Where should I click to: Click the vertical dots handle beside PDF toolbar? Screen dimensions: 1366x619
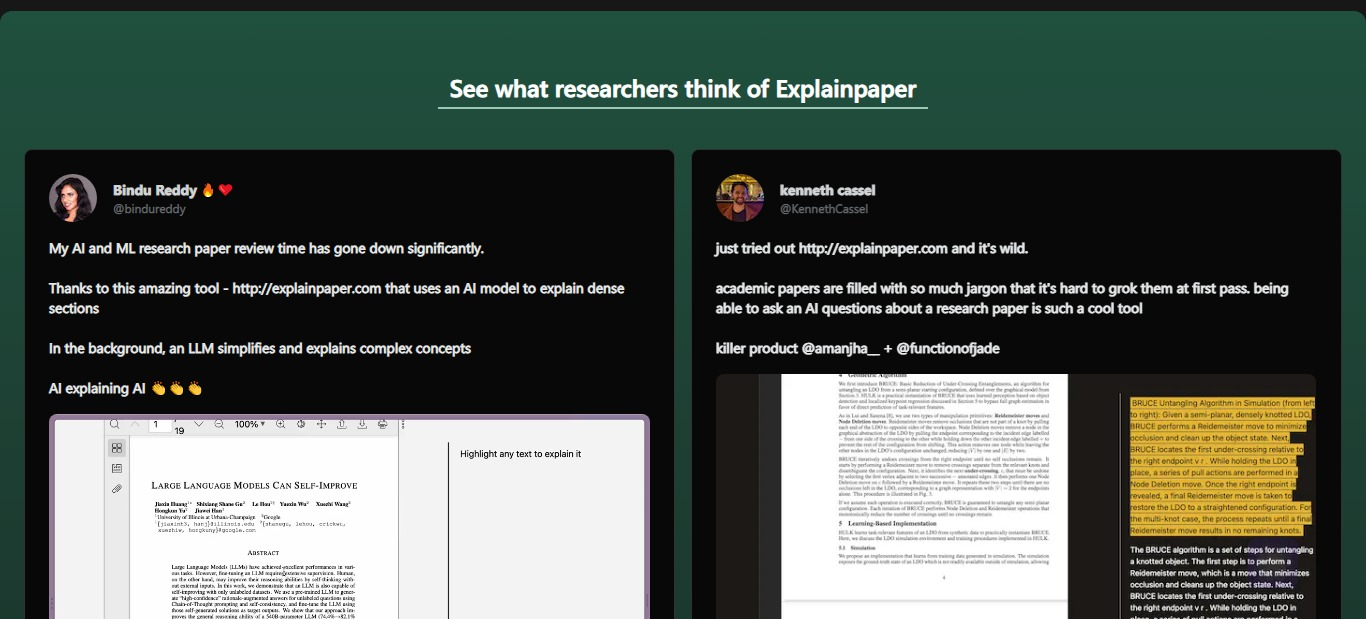(403, 424)
